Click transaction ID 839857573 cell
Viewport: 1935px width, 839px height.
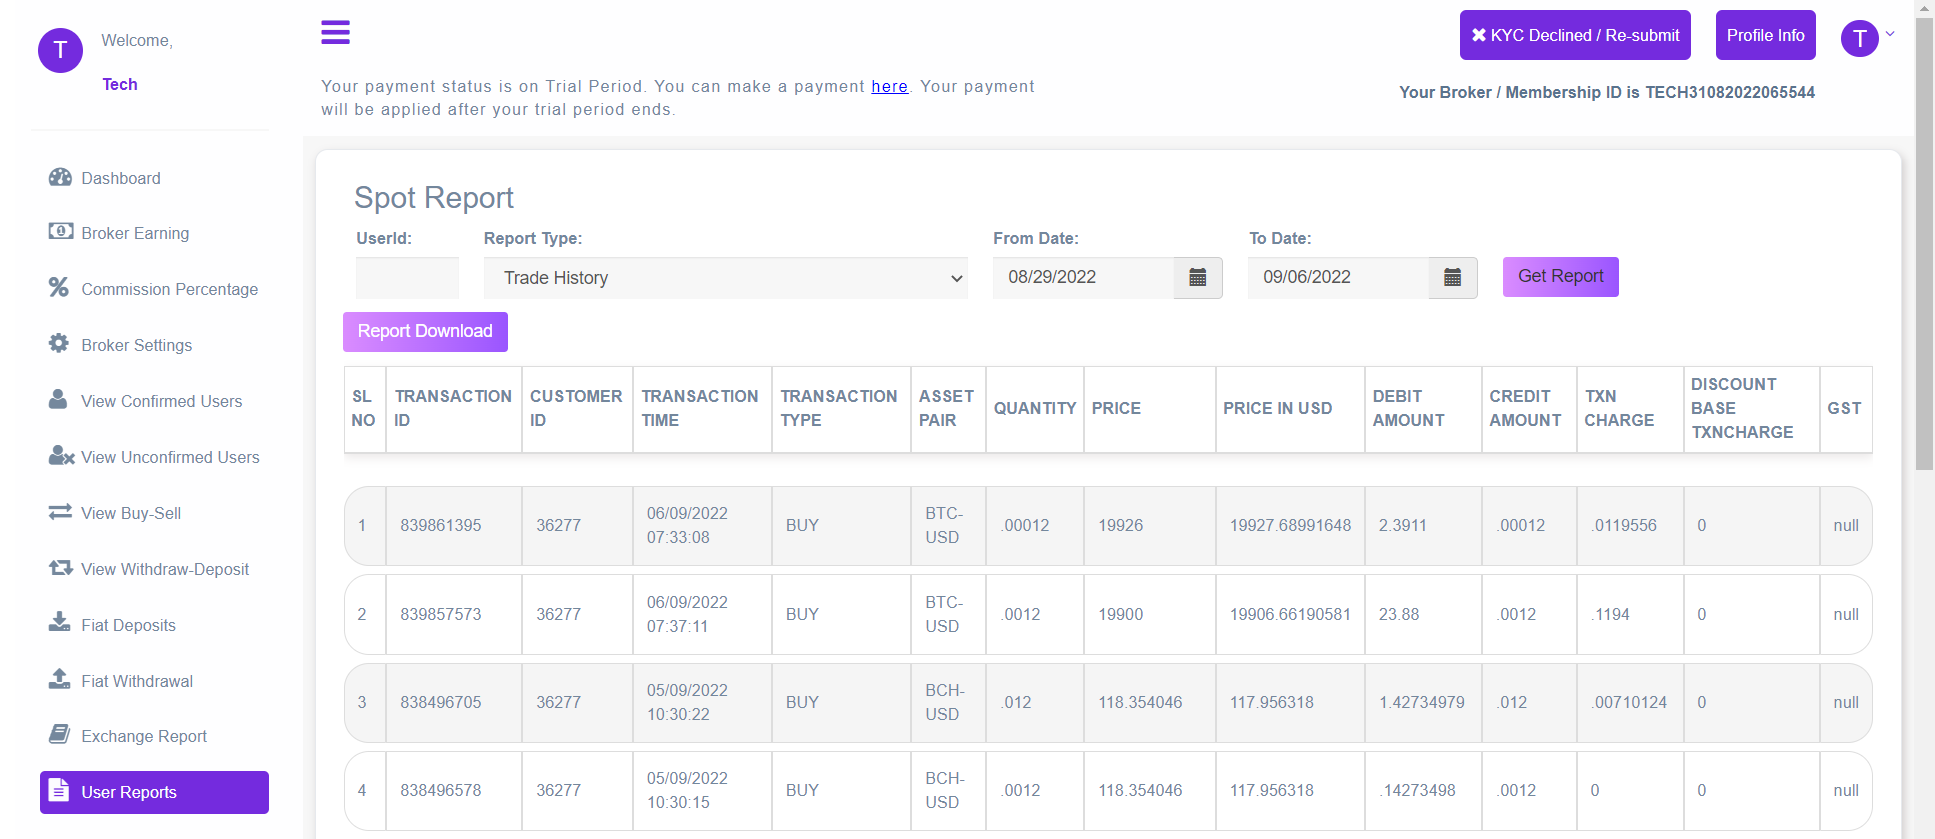click(453, 614)
